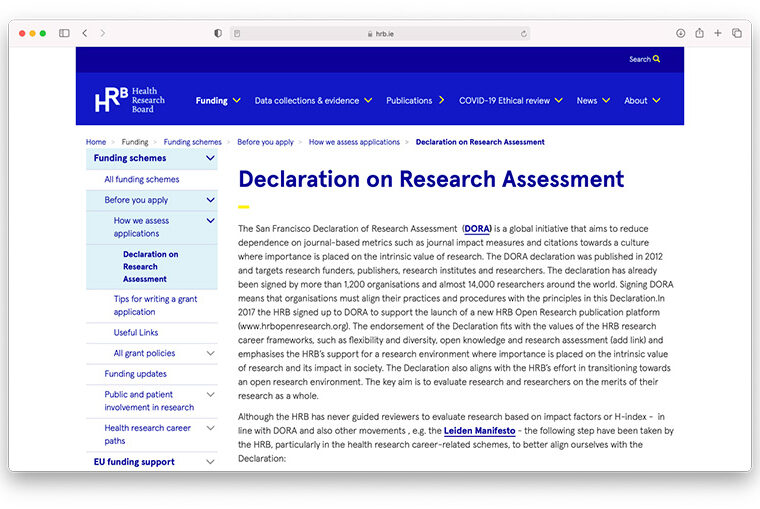760x509 pixels.
Task: Expand Health research career paths chevron
Action: tap(210, 428)
